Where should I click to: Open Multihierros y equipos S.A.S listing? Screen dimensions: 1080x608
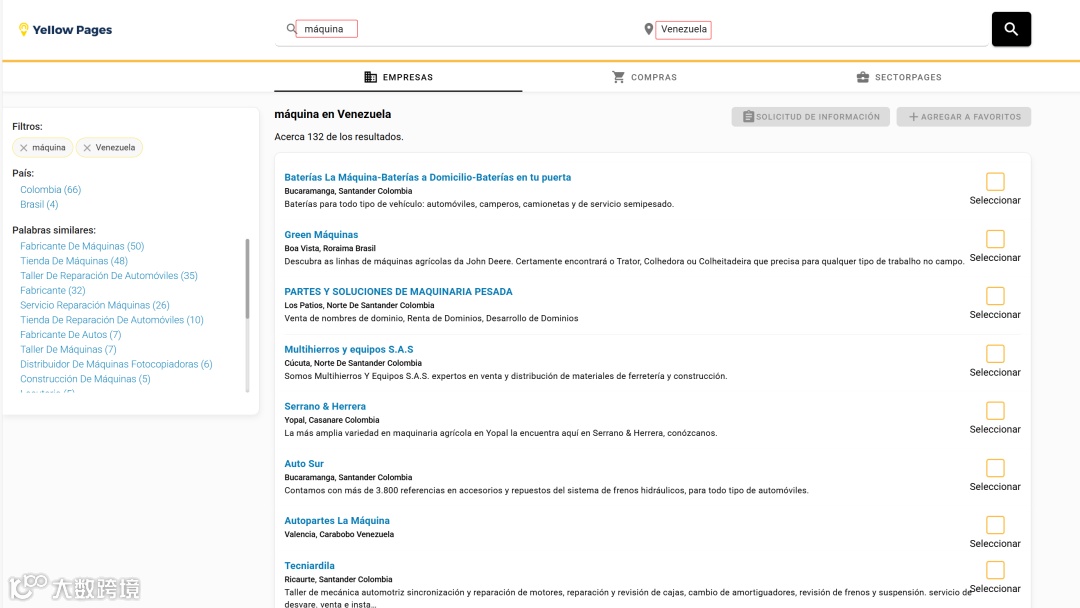(349, 350)
